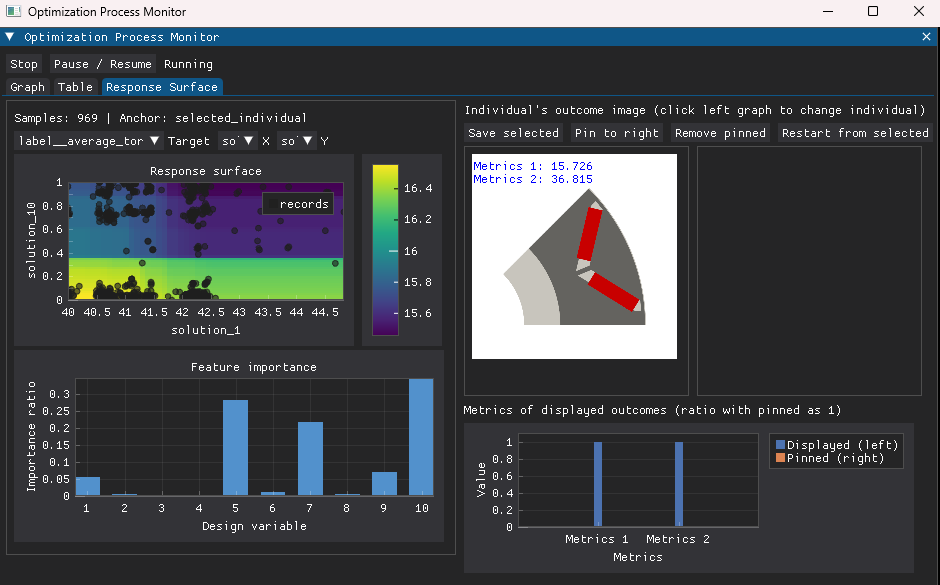Stop the optimization process

click(x=24, y=64)
